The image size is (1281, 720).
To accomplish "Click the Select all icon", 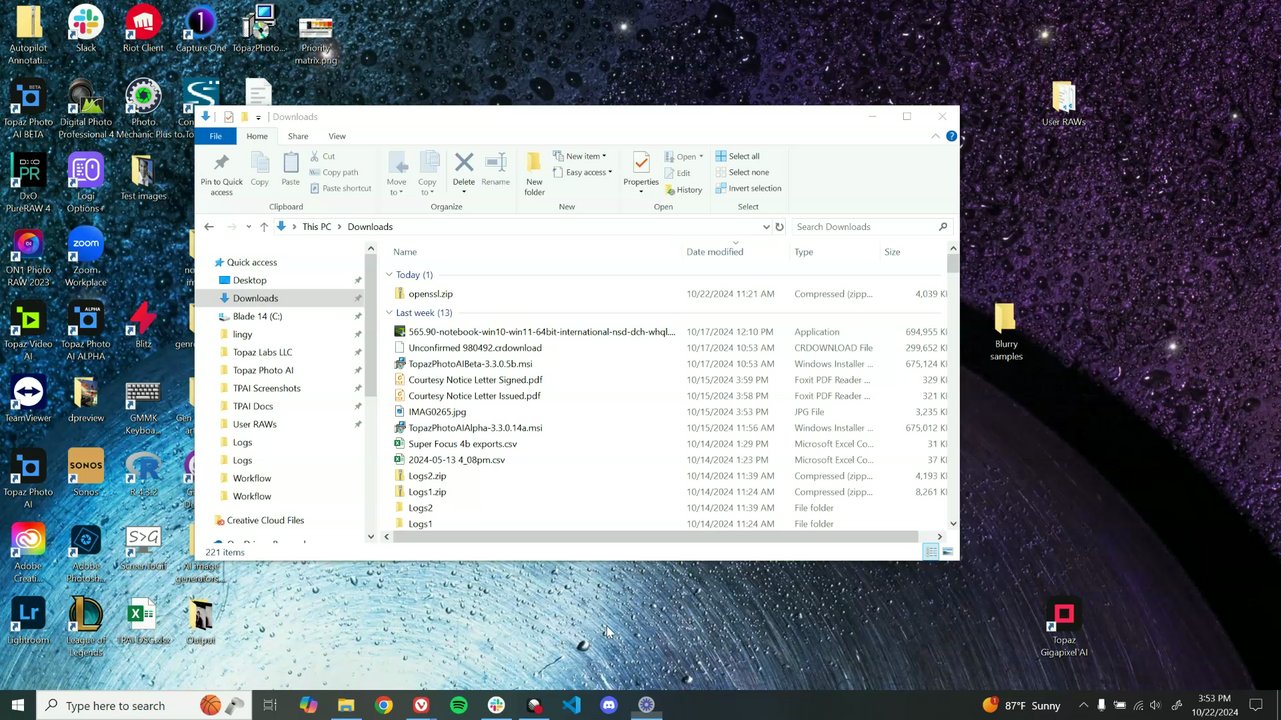I will click(721, 157).
